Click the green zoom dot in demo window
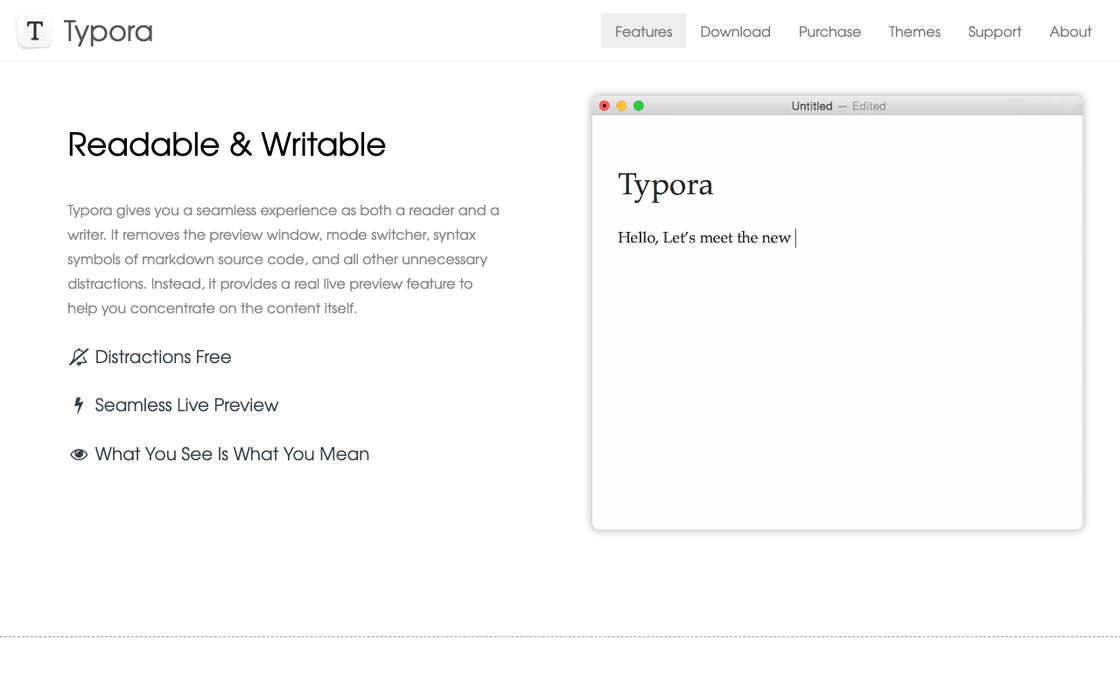This screenshot has width=1120, height=700. tap(639, 106)
